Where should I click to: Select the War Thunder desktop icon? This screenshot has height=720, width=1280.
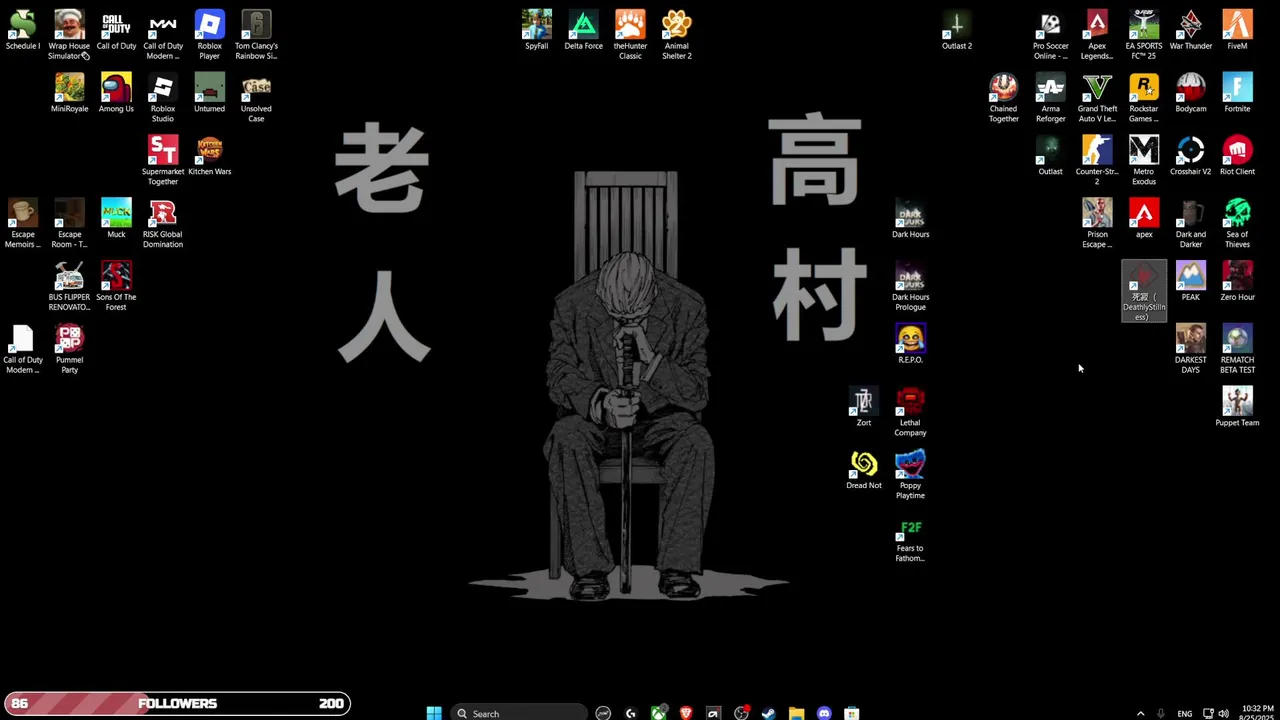point(1190,30)
